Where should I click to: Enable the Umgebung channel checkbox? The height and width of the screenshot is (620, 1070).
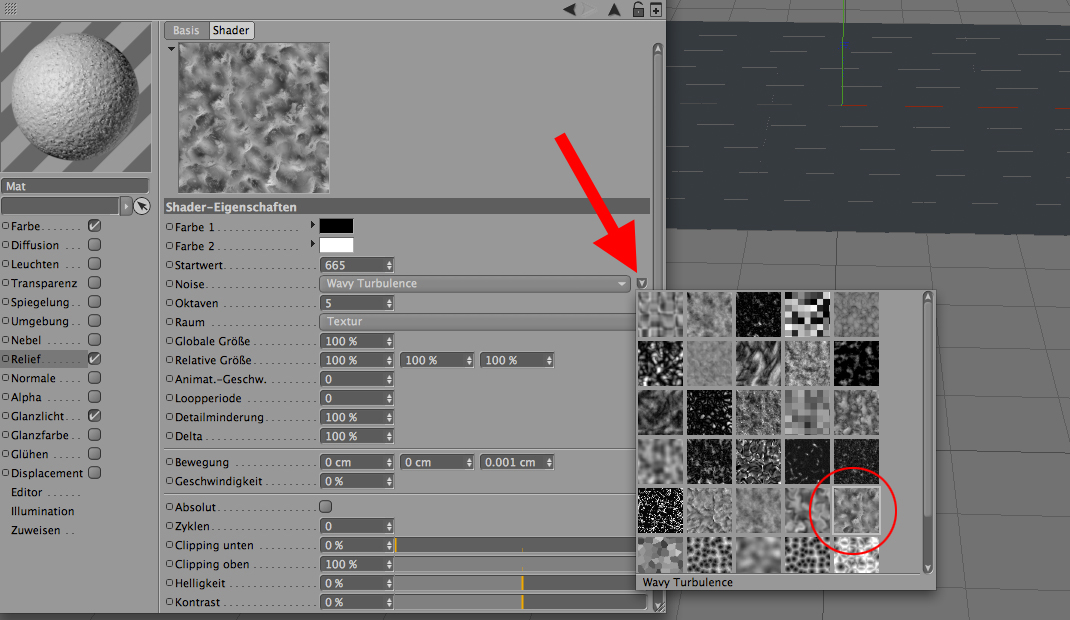coord(95,321)
